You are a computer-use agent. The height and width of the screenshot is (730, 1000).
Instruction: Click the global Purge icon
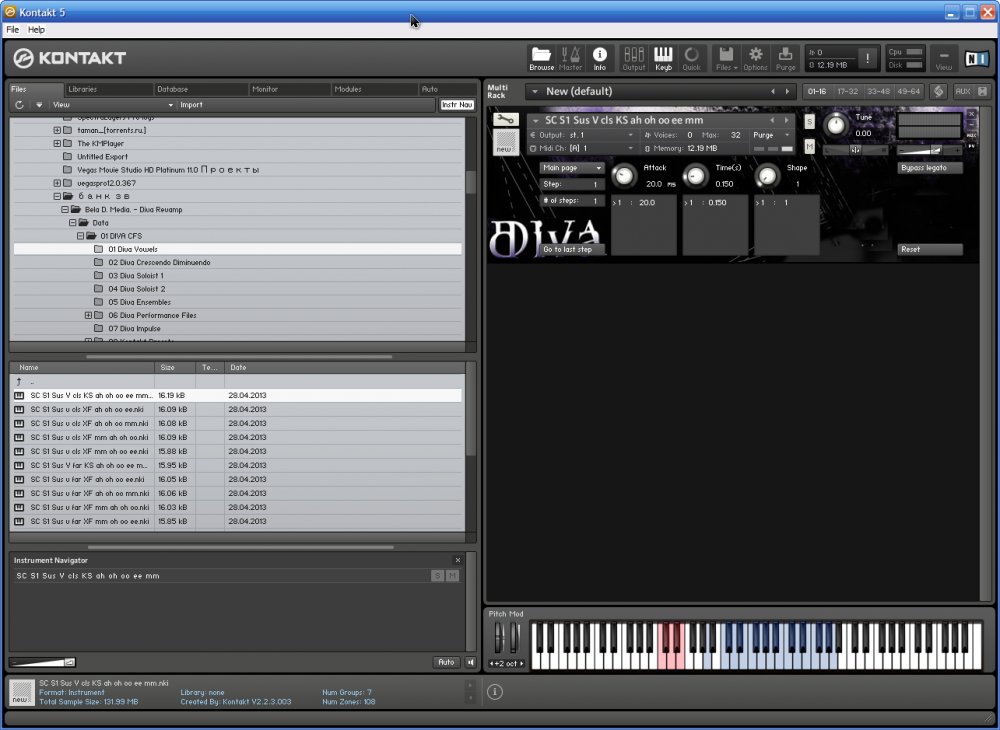(786, 59)
